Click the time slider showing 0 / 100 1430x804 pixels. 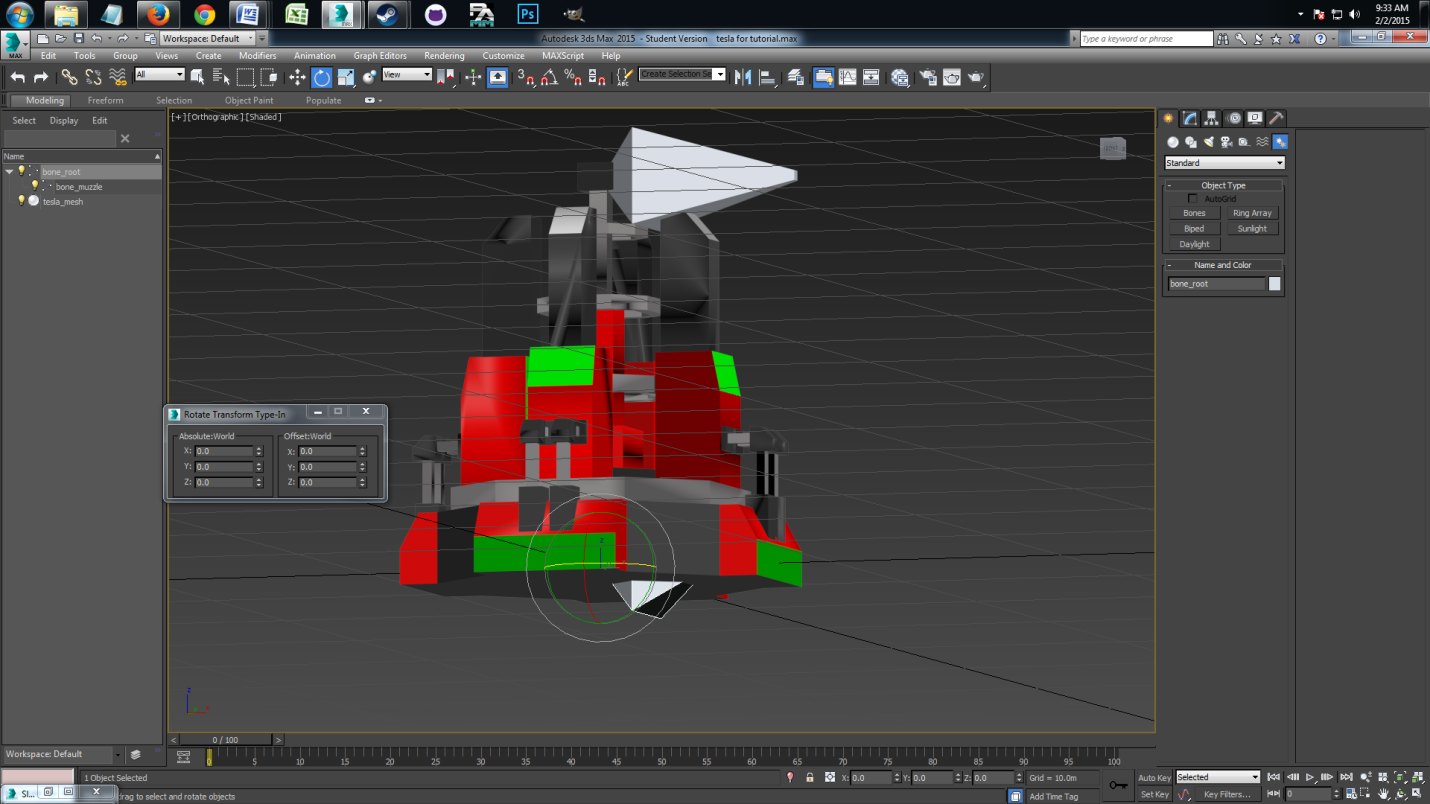tap(227, 740)
